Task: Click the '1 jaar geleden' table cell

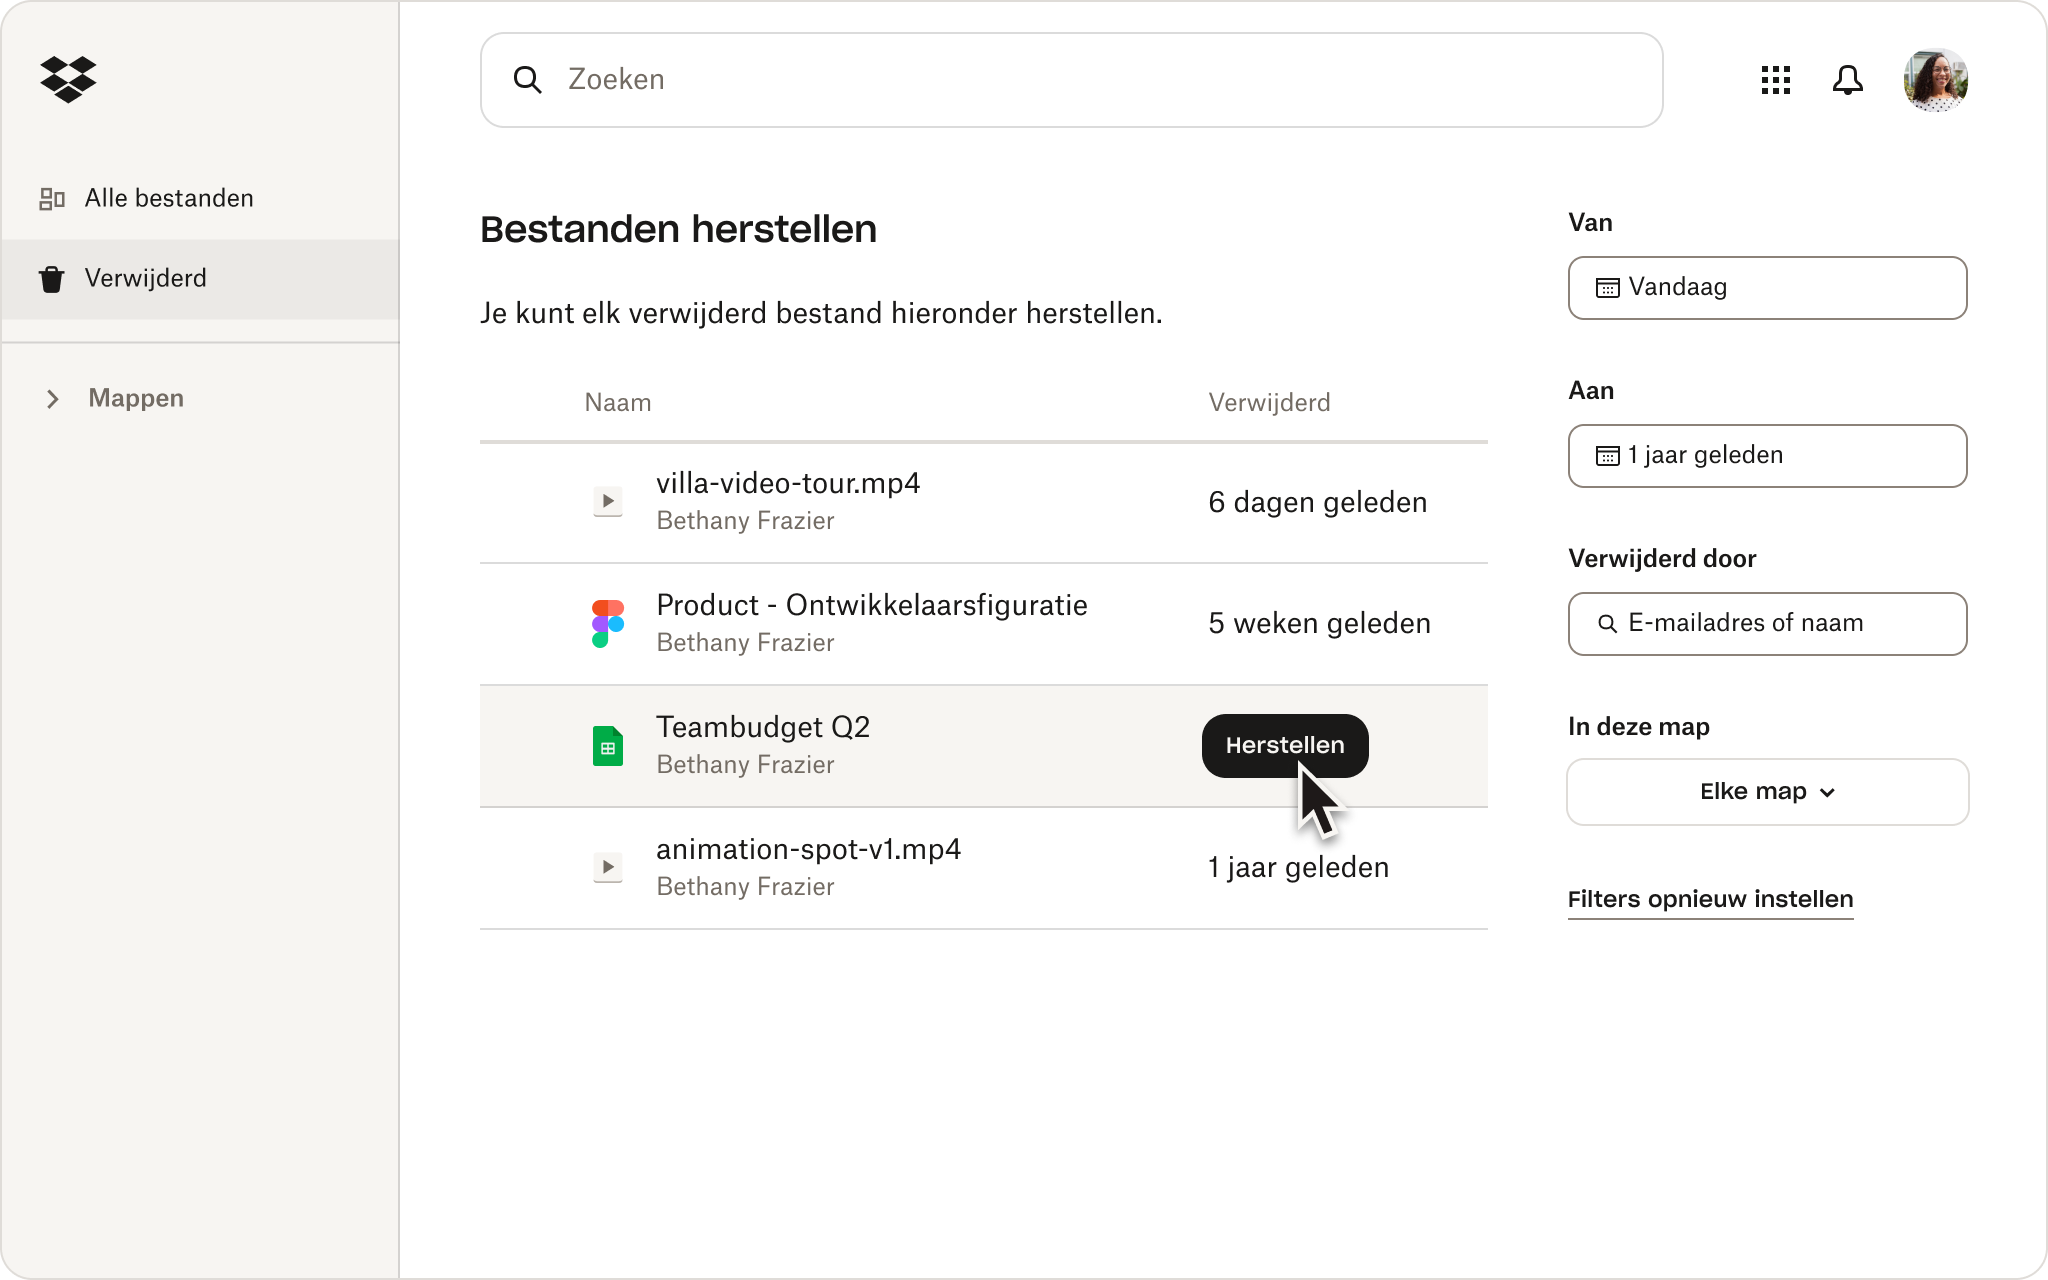Action: [1298, 867]
